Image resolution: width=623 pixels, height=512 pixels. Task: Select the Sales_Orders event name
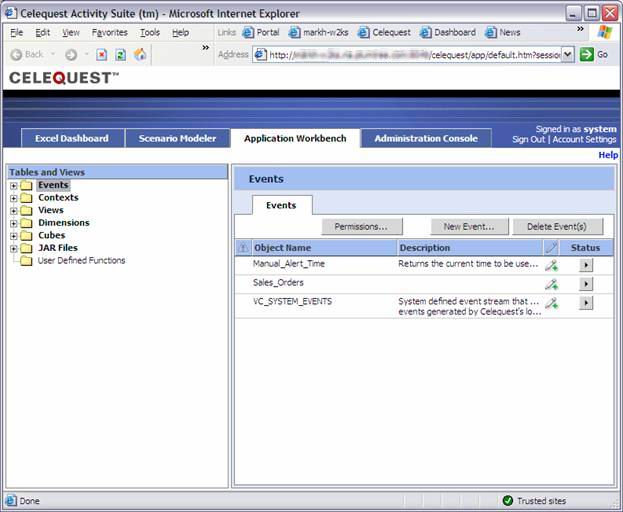pos(278,283)
